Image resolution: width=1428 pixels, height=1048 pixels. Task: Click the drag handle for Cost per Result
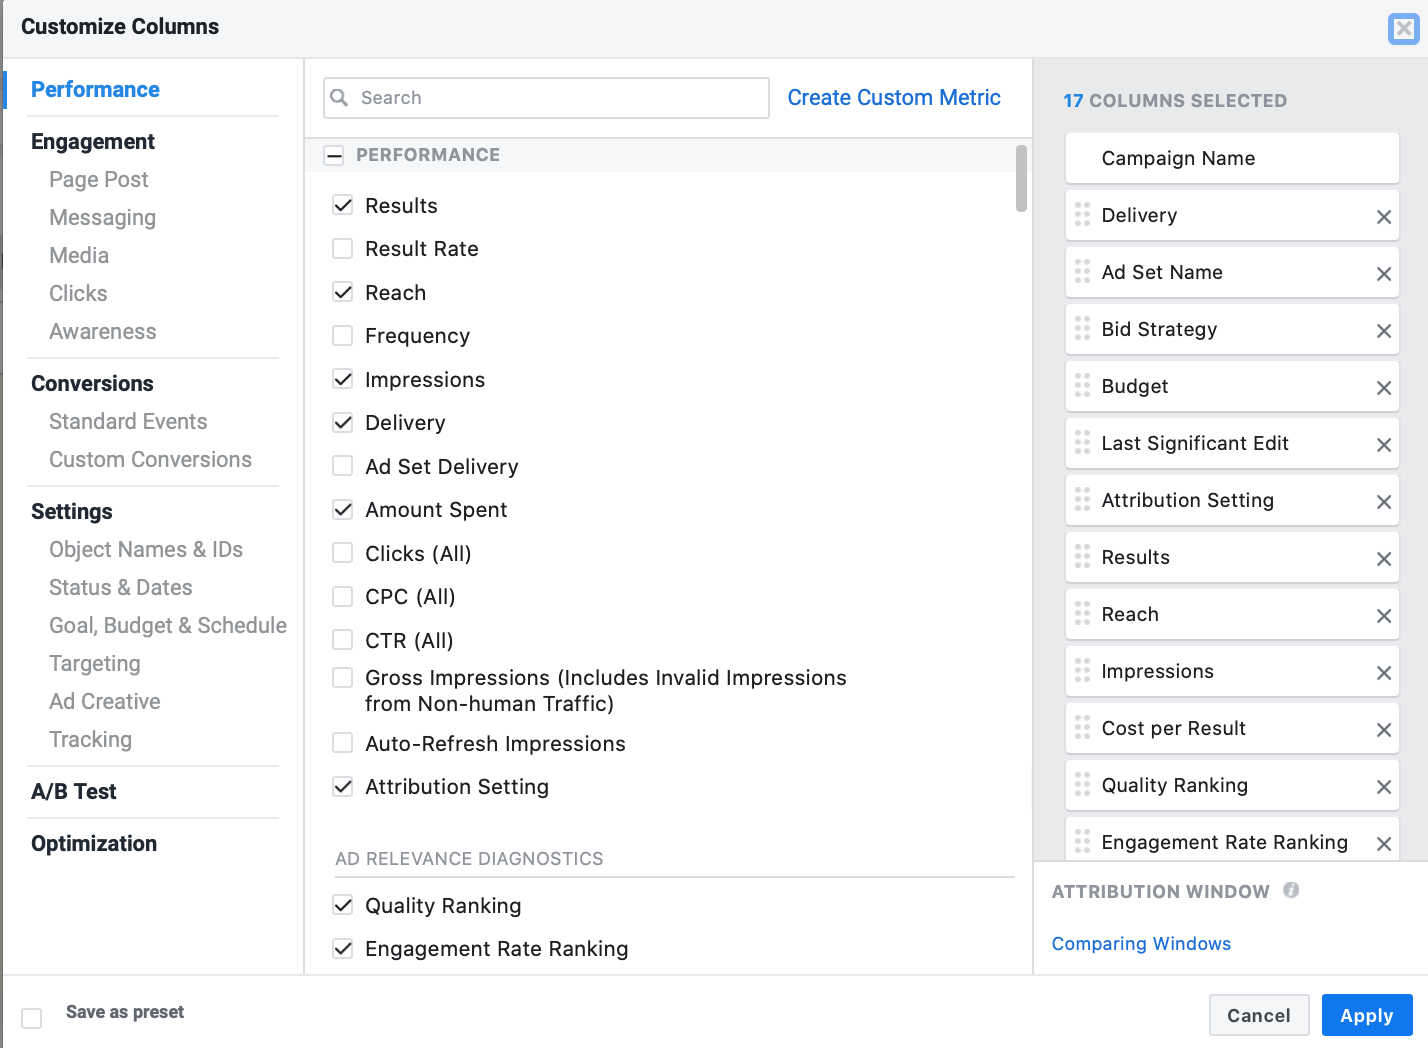[1082, 728]
